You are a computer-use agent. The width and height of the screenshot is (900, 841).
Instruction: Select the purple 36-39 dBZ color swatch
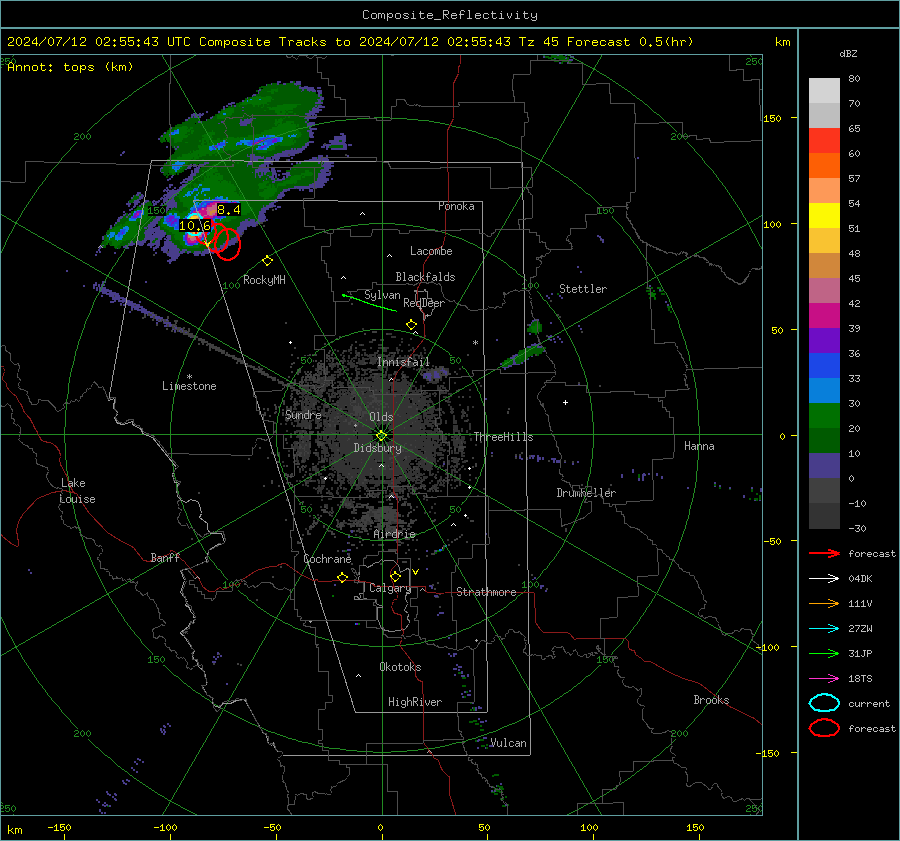[824, 340]
